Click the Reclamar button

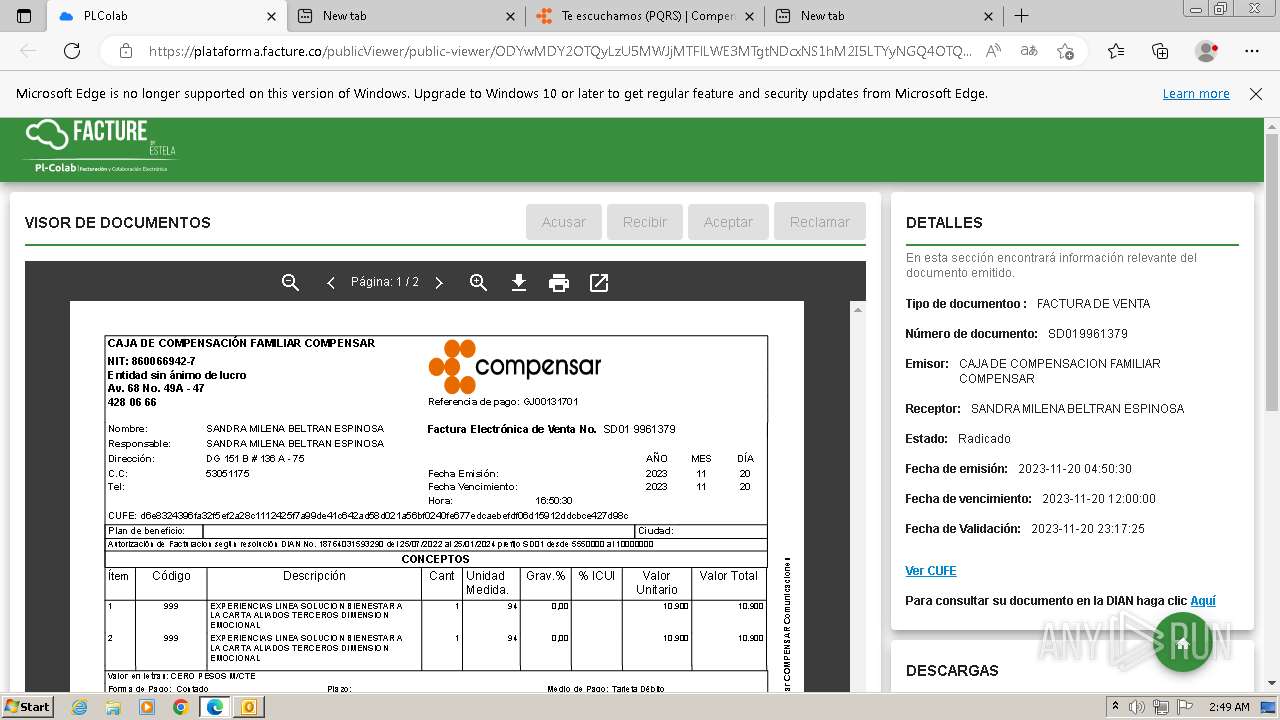820,222
